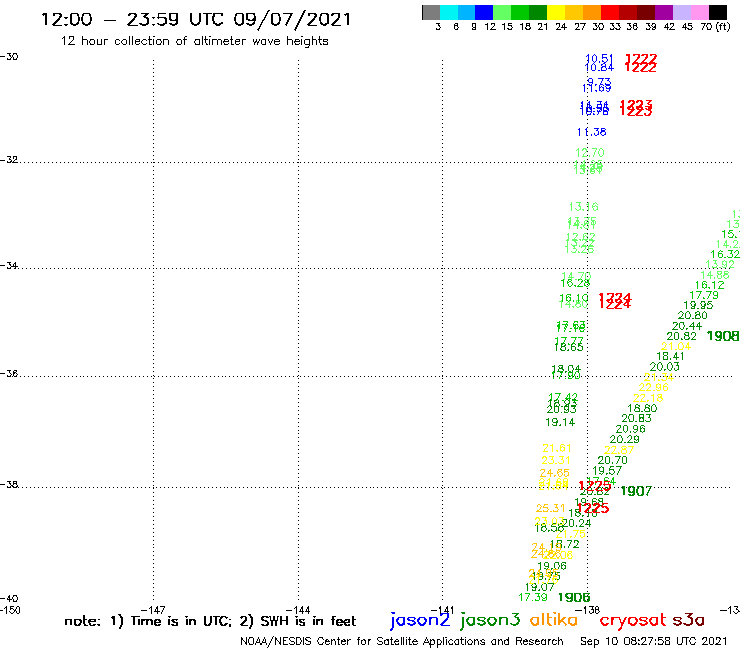Select the yellow 22.87 reading
Viewport: 740px width, 650px height.
point(619,450)
